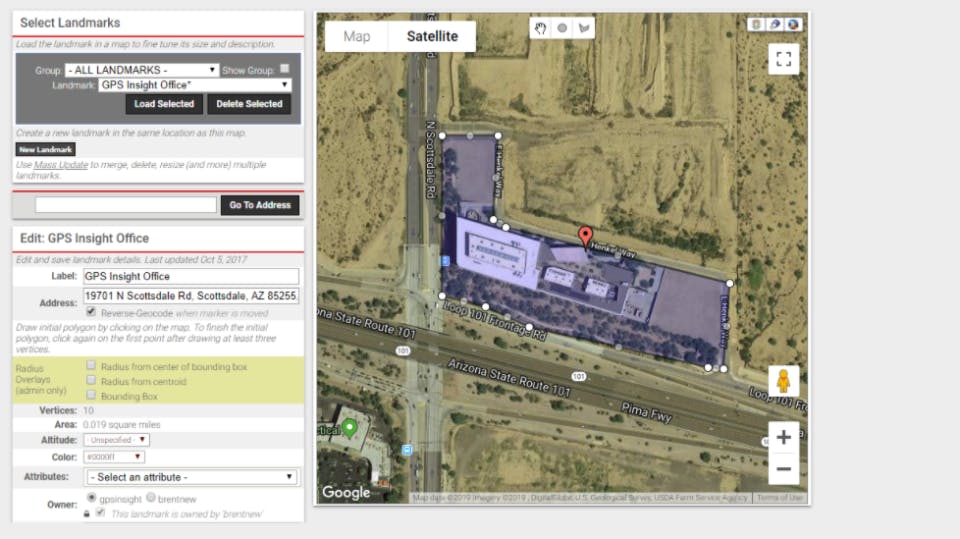
Task: Click the Delete Selected button
Action: (249, 104)
